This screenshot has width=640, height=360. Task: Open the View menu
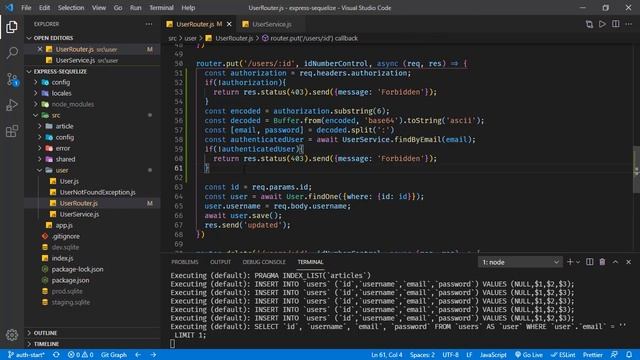pos(99,8)
